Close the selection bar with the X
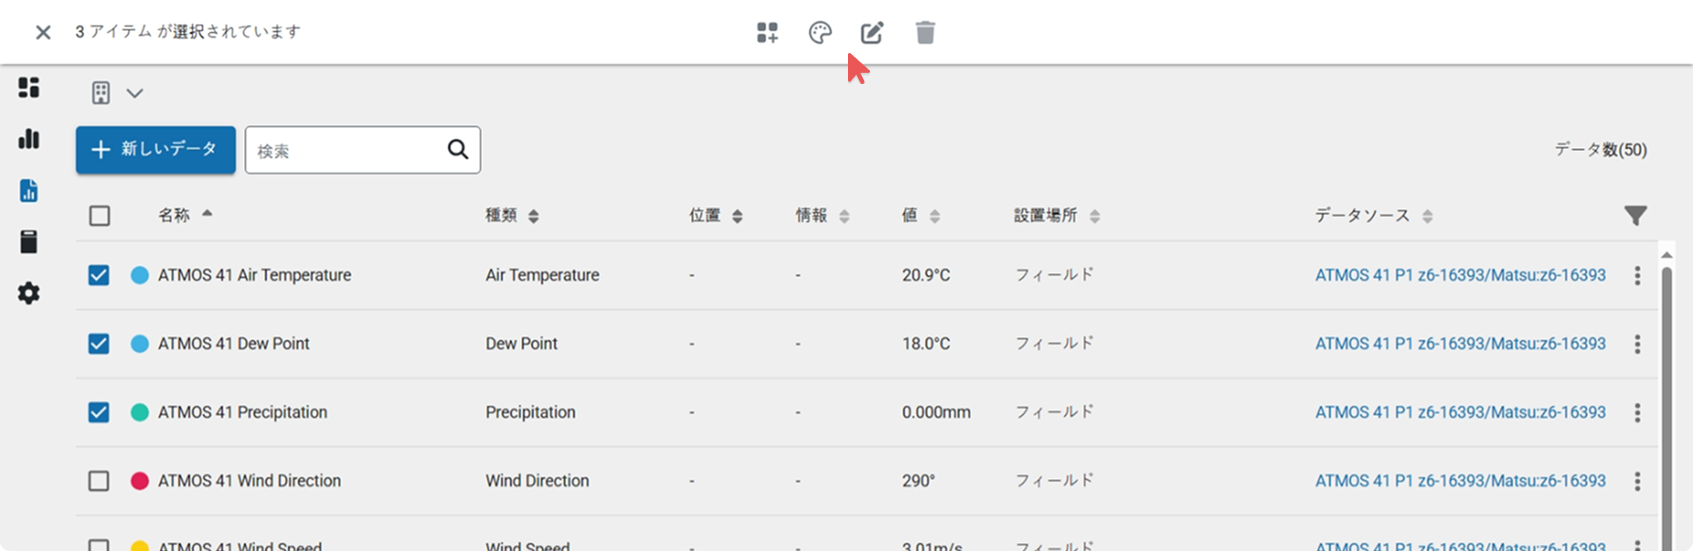The height and width of the screenshot is (551, 1693). tap(43, 32)
